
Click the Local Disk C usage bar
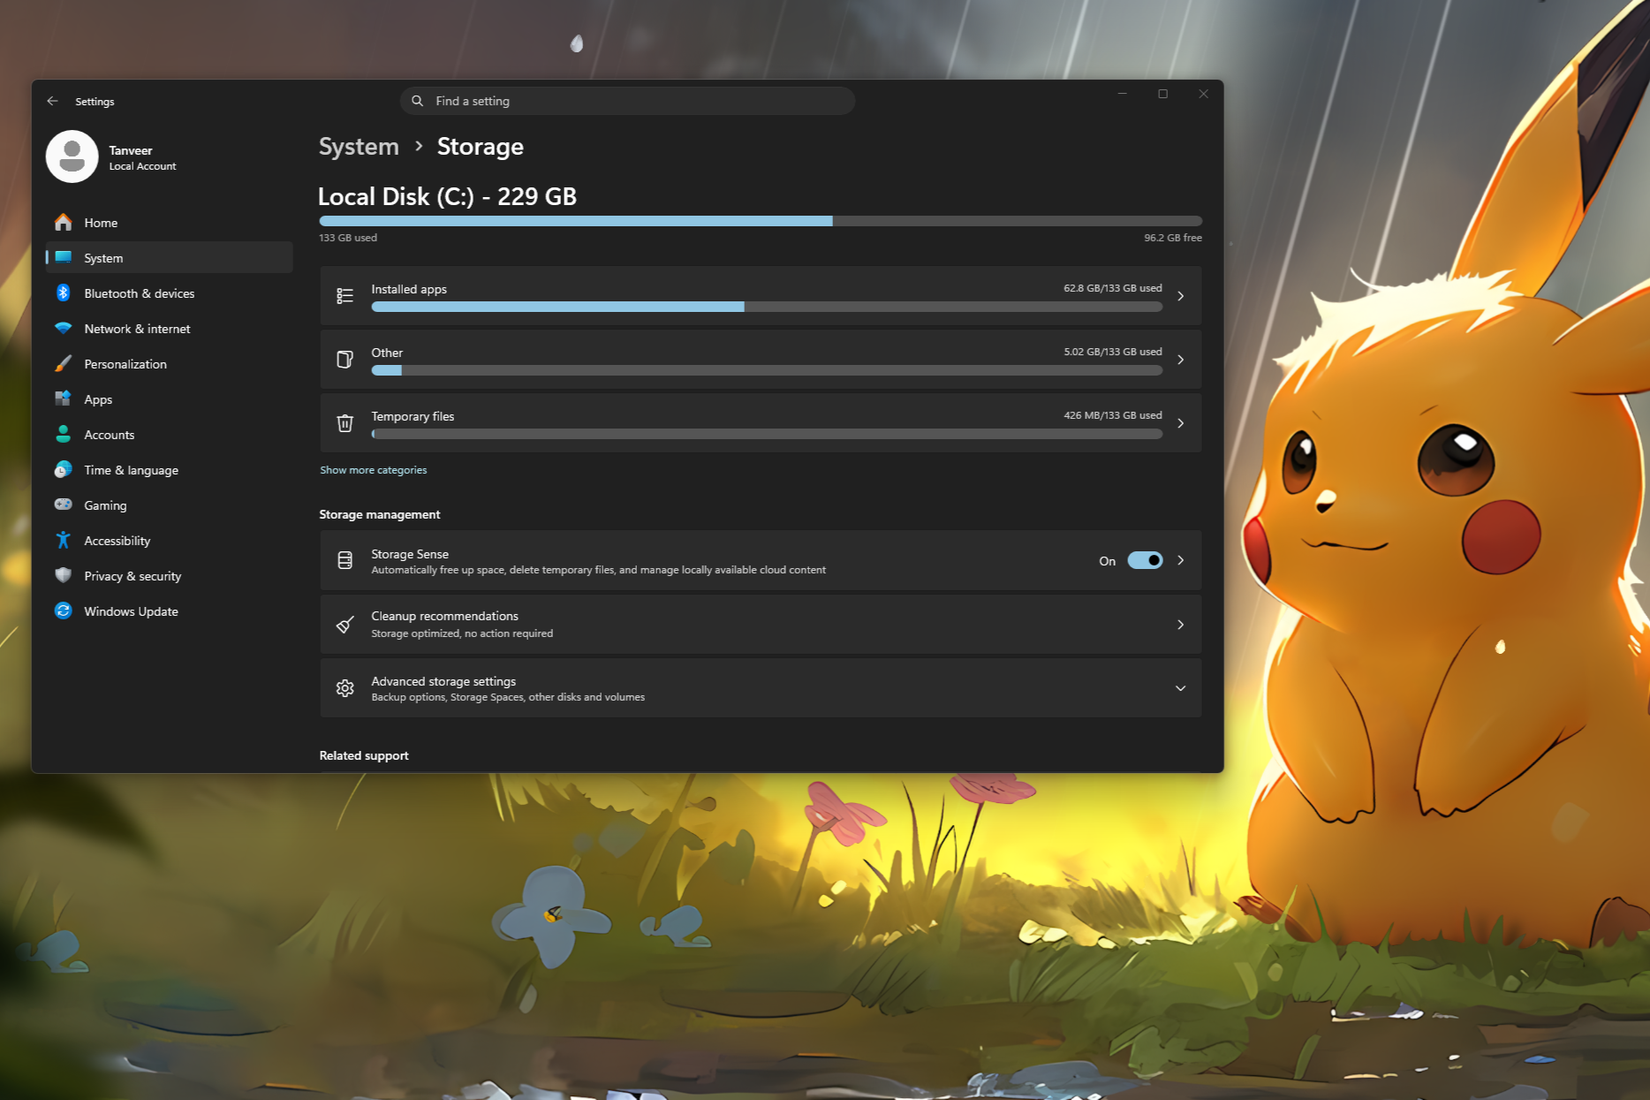pyautogui.click(x=760, y=221)
